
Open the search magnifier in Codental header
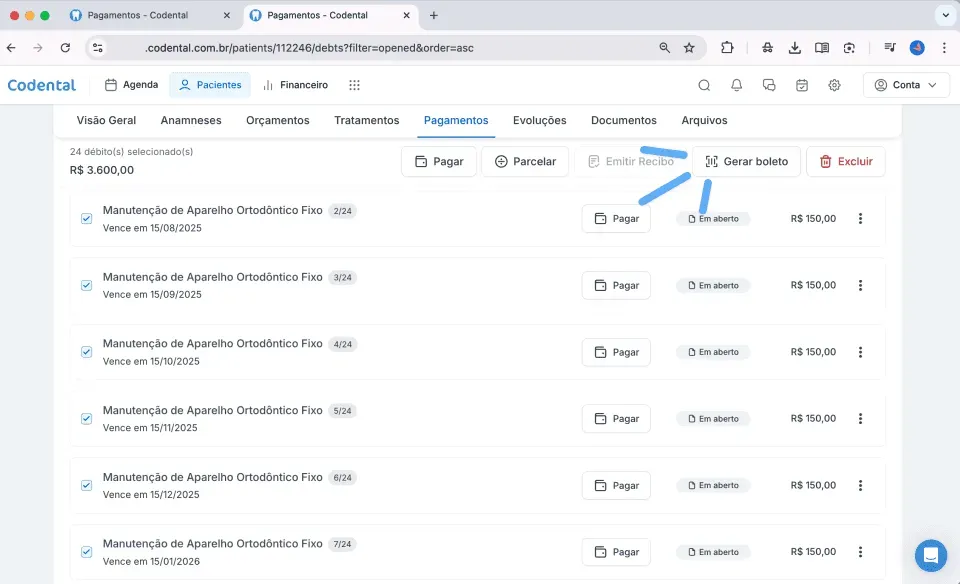pyautogui.click(x=704, y=85)
